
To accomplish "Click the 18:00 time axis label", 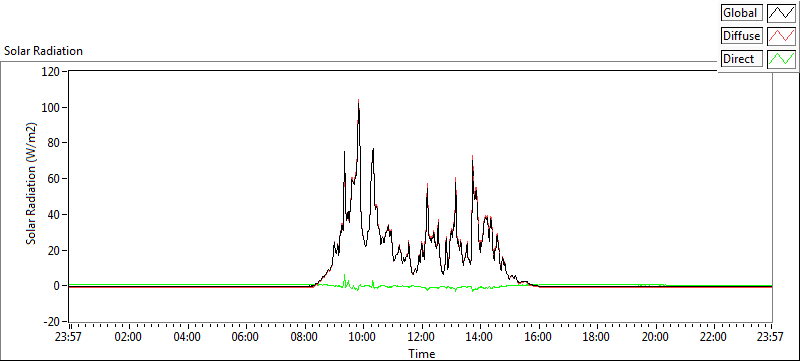I will (596, 337).
